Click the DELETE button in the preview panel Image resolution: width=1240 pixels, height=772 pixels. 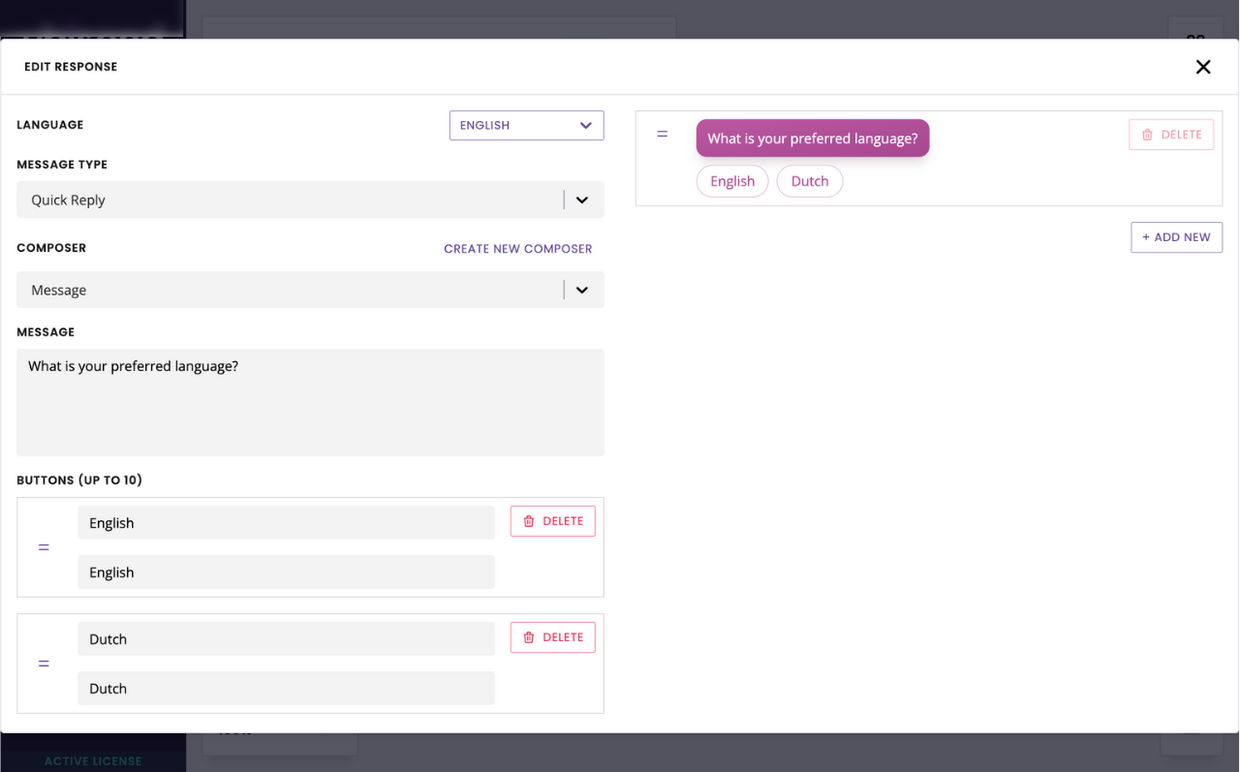pyautogui.click(x=1171, y=134)
